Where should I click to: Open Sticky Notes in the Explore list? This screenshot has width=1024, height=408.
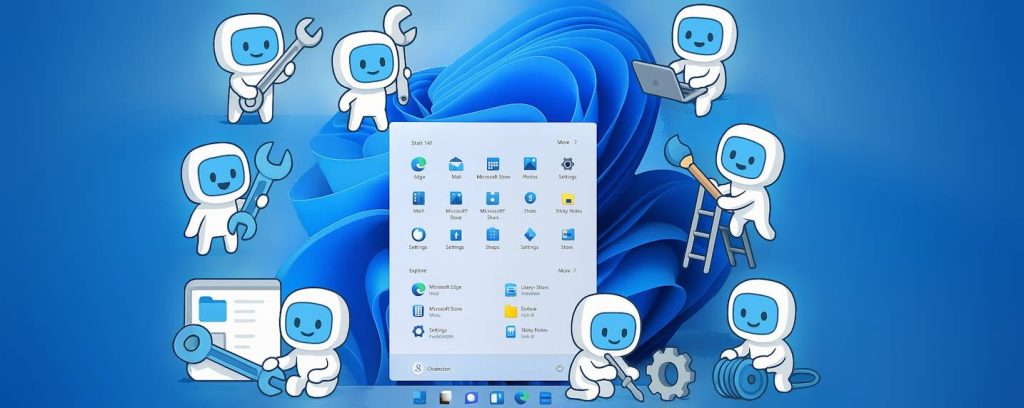526,332
